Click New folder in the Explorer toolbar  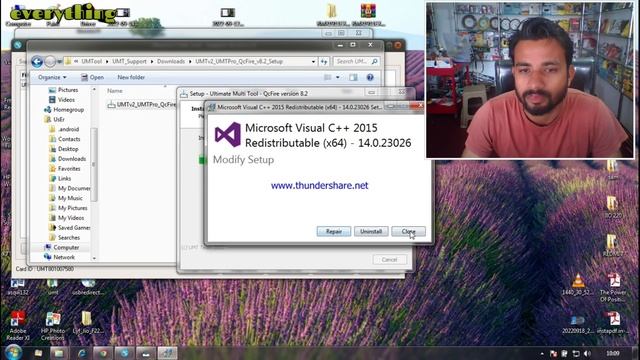131,77
